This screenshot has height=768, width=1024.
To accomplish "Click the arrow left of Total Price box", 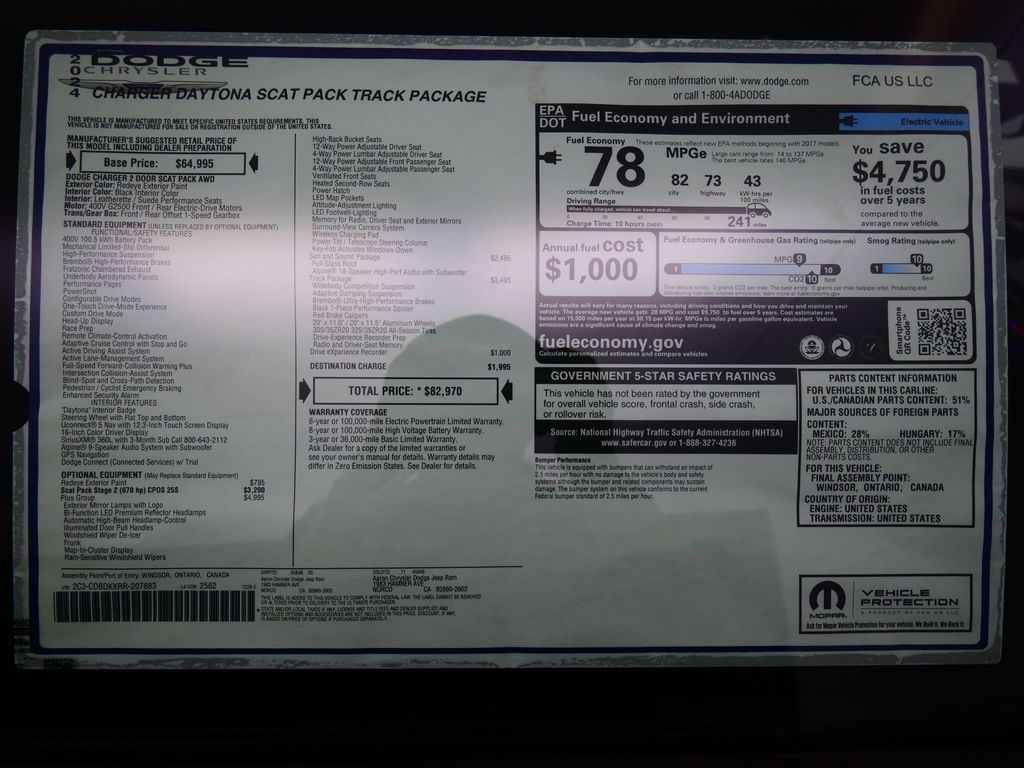I will tap(305, 391).
